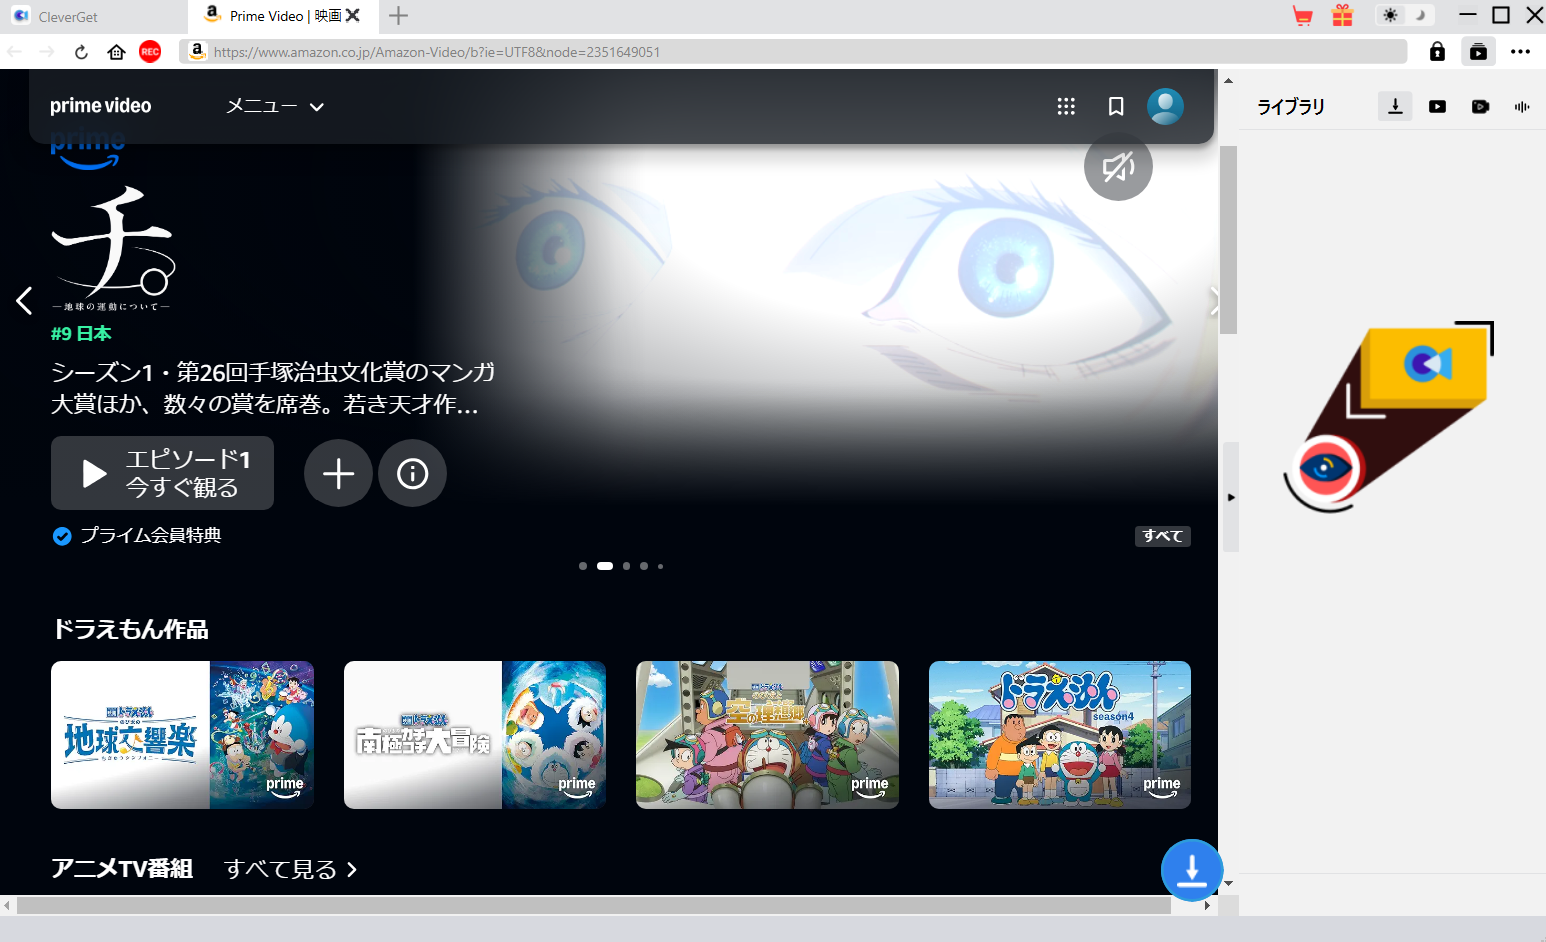
Task: Select fourth carousel pagination dot
Action: [644, 566]
